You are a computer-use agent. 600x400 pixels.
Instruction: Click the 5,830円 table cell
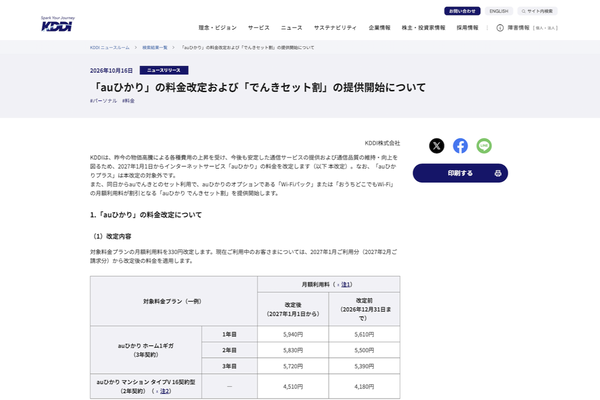293,350
